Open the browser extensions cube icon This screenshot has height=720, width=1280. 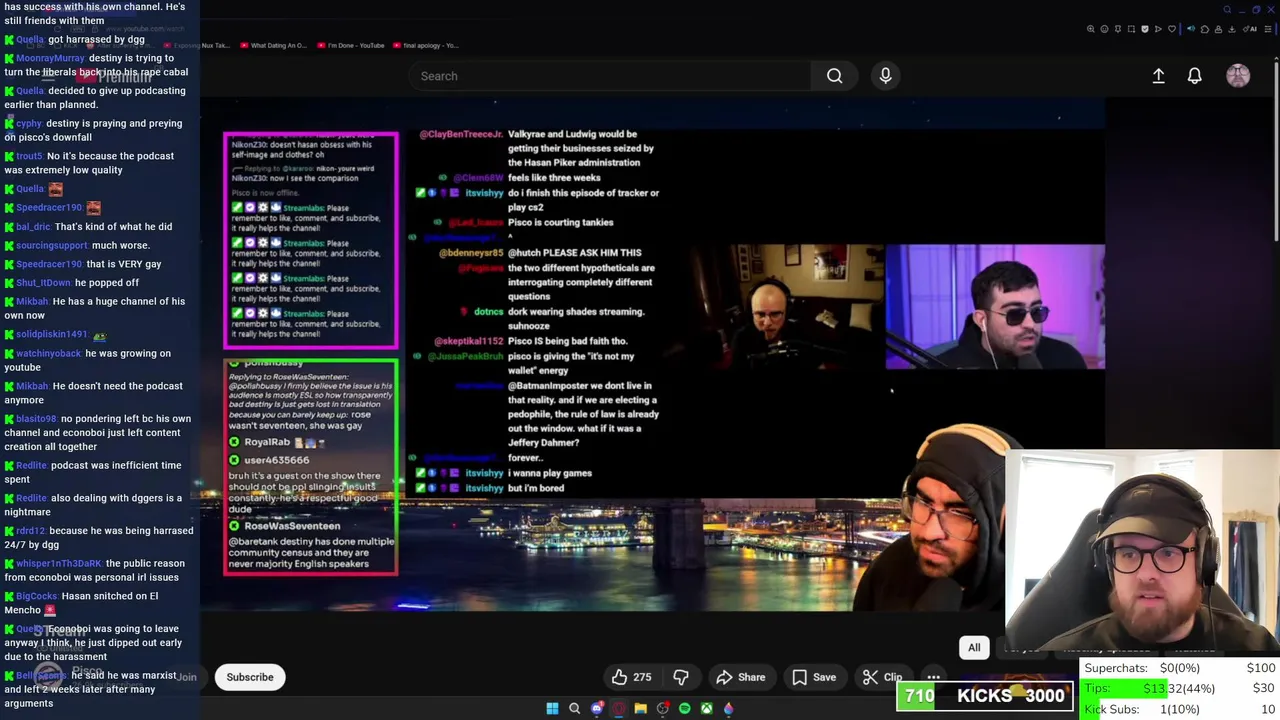1205,29
